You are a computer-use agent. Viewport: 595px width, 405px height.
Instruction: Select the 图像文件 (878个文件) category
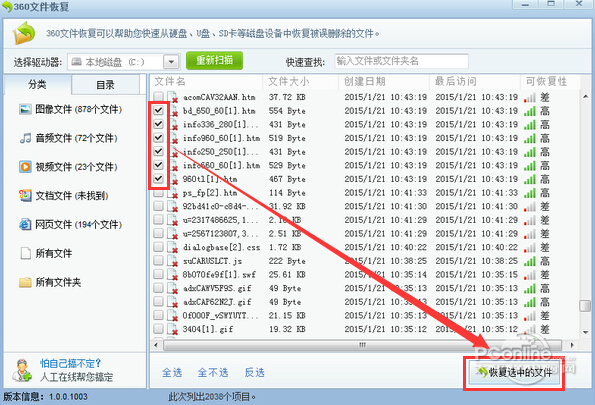pyautogui.click(x=70, y=110)
